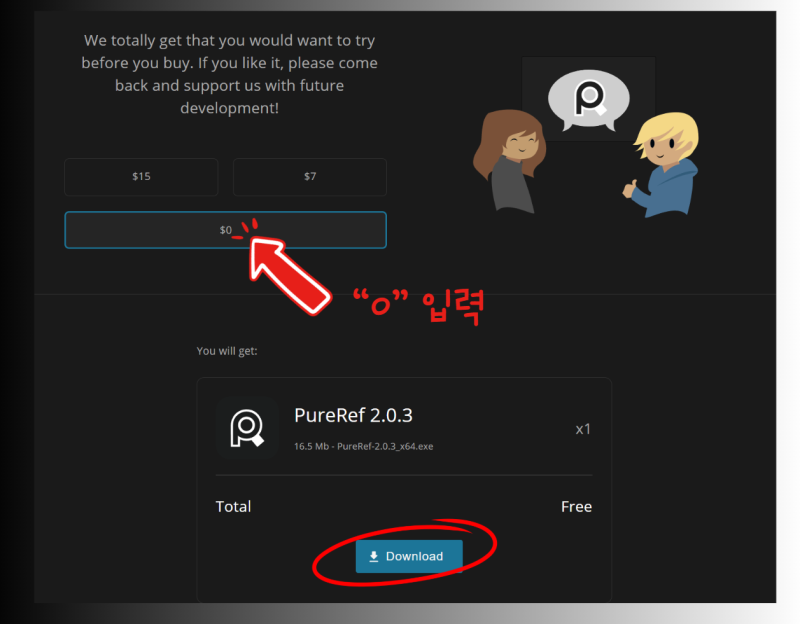Click the "x1" quantity label
The width and height of the screenshot is (800, 624).
[583, 429]
